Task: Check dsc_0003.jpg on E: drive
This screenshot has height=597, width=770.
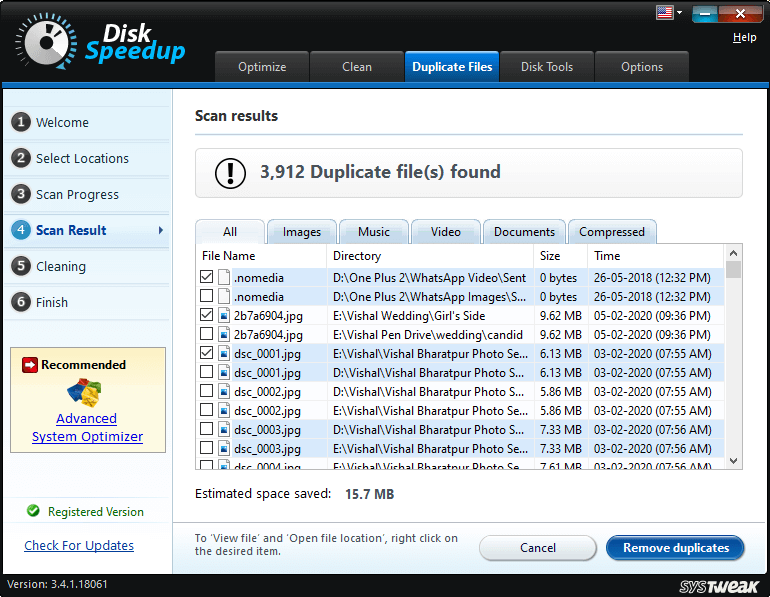Action: click(206, 448)
